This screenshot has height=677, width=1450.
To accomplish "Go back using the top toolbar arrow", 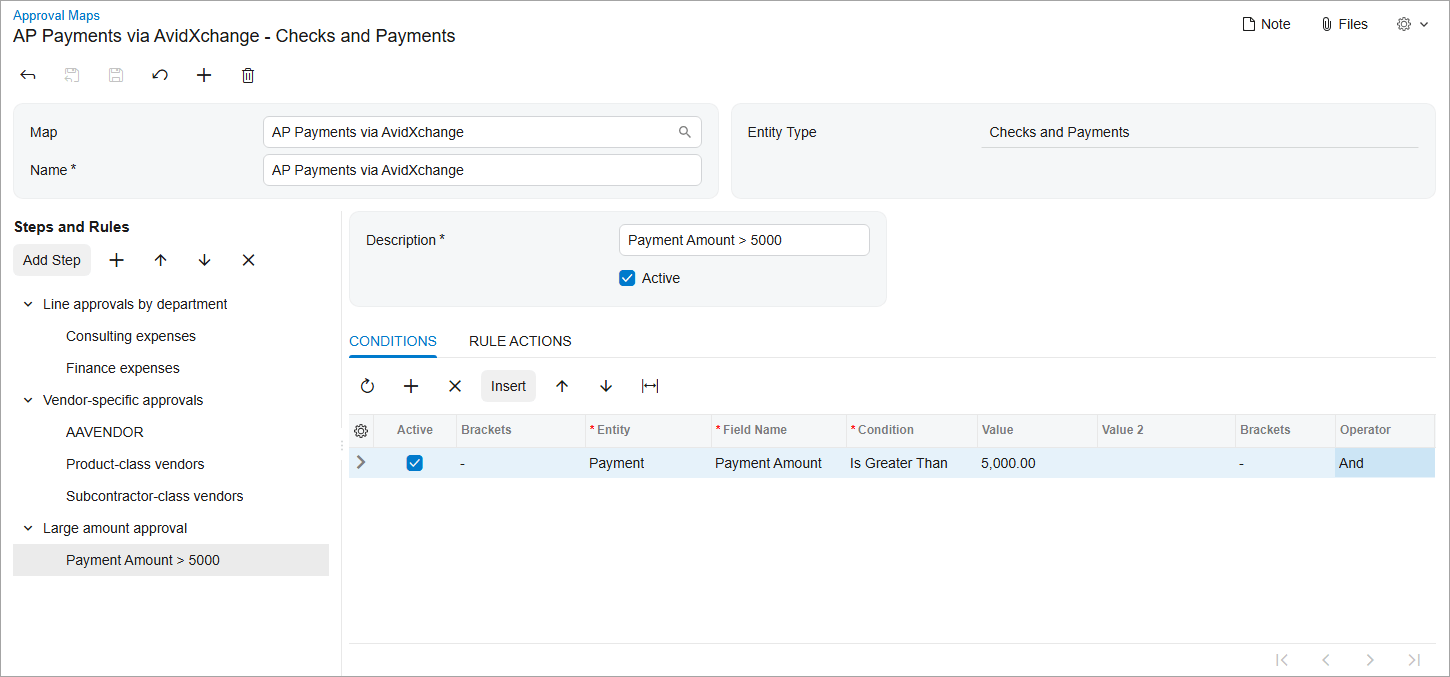I will 28,75.
